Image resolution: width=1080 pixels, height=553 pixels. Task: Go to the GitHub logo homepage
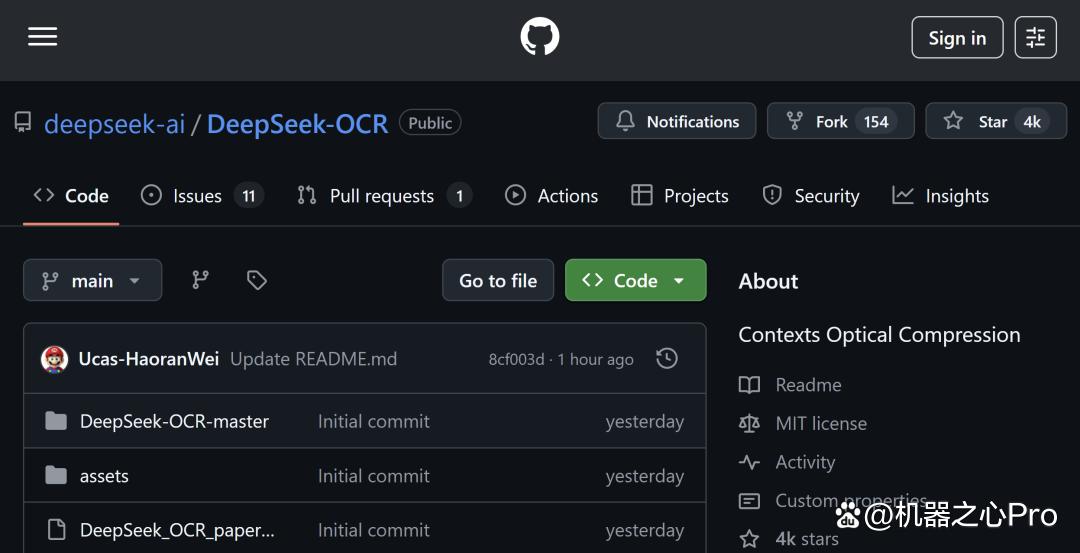539,36
